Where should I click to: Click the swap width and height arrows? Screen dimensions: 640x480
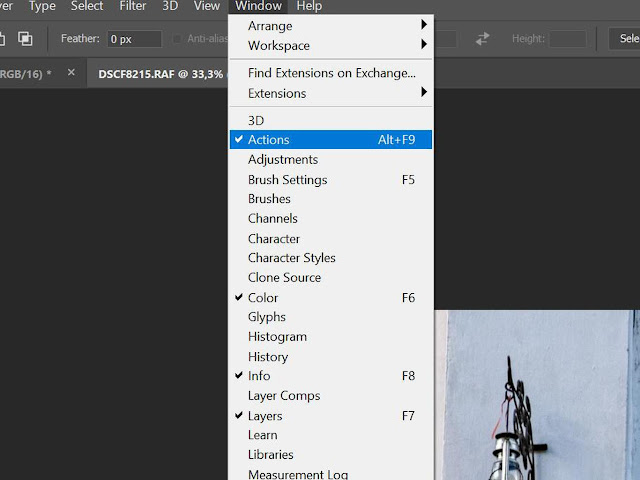482,39
